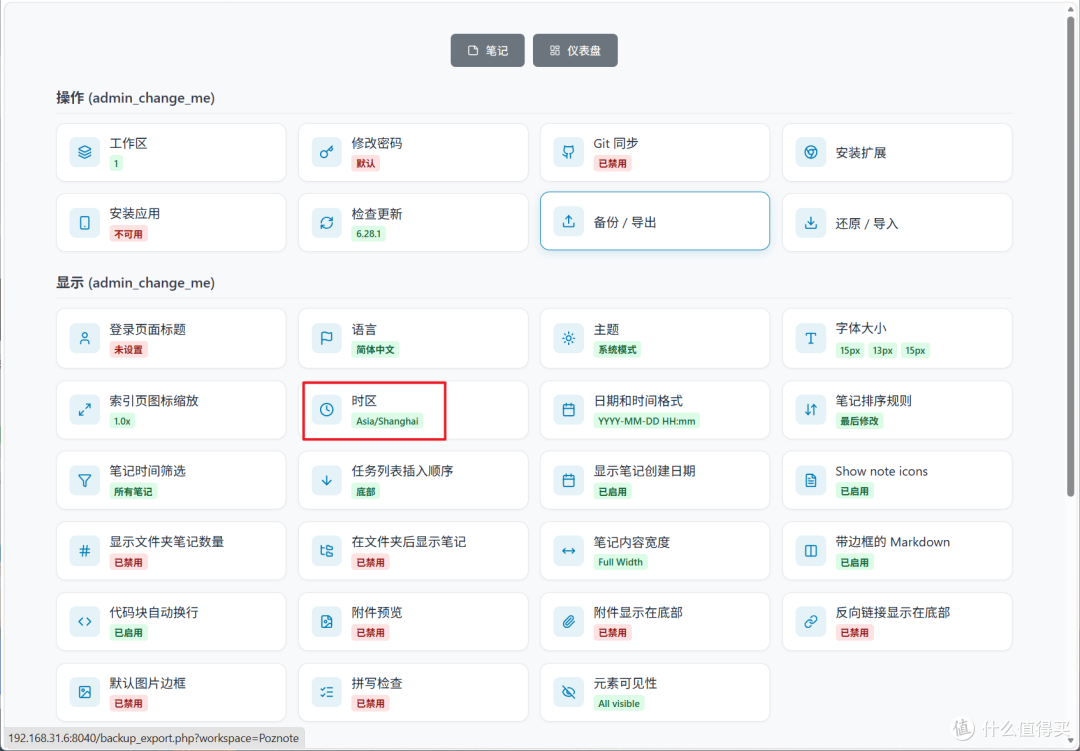Open the 所有笔记 time filter value
1080x751 pixels.
click(134, 492)
